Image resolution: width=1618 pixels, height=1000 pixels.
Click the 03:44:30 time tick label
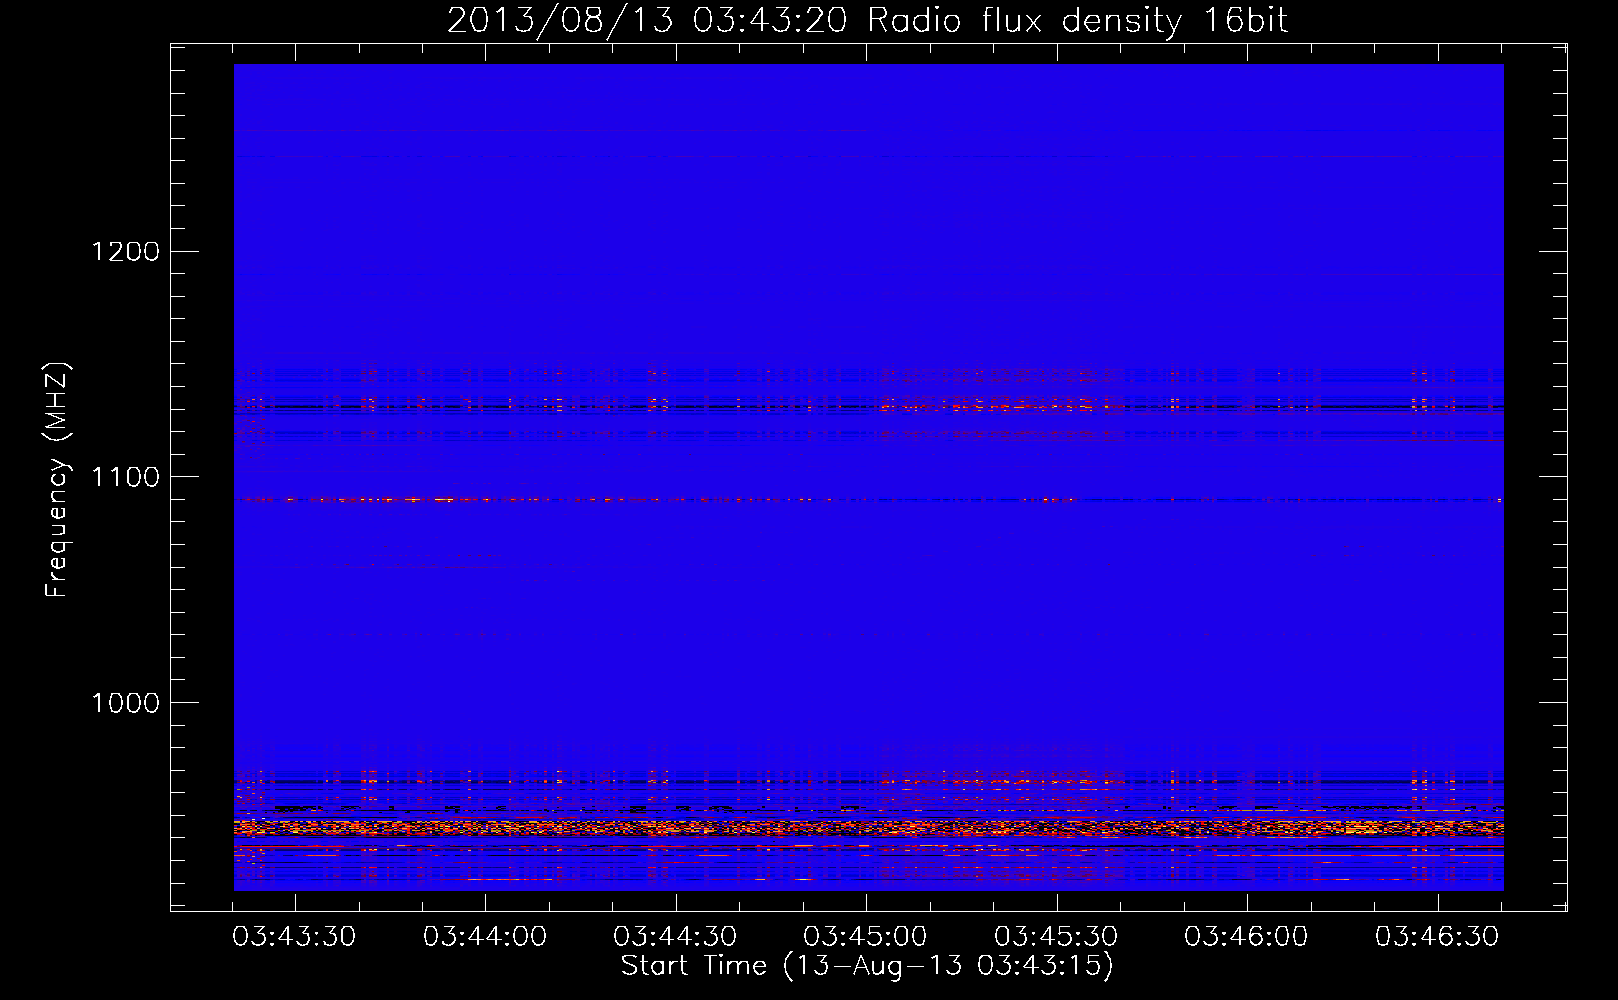[675, 937]
